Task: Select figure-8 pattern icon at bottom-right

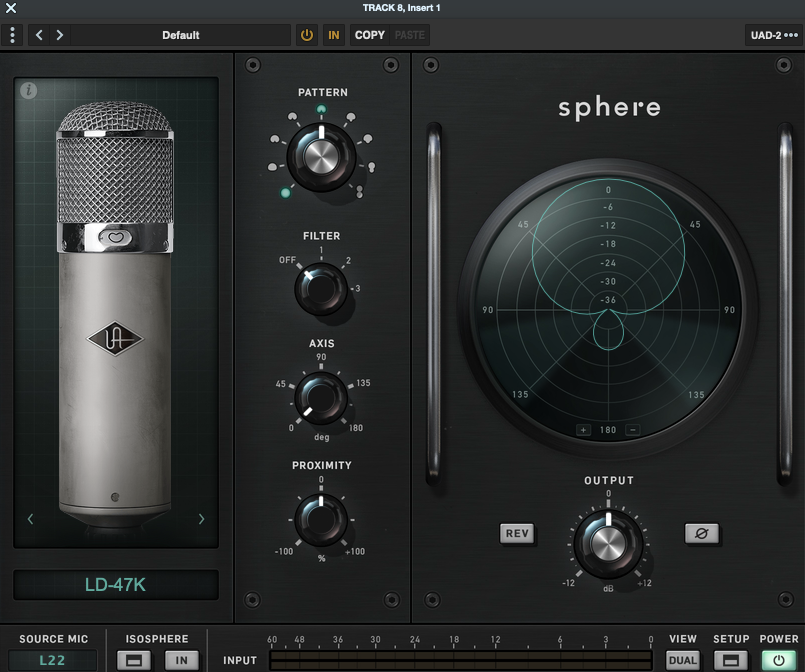Action: (359, 191)
